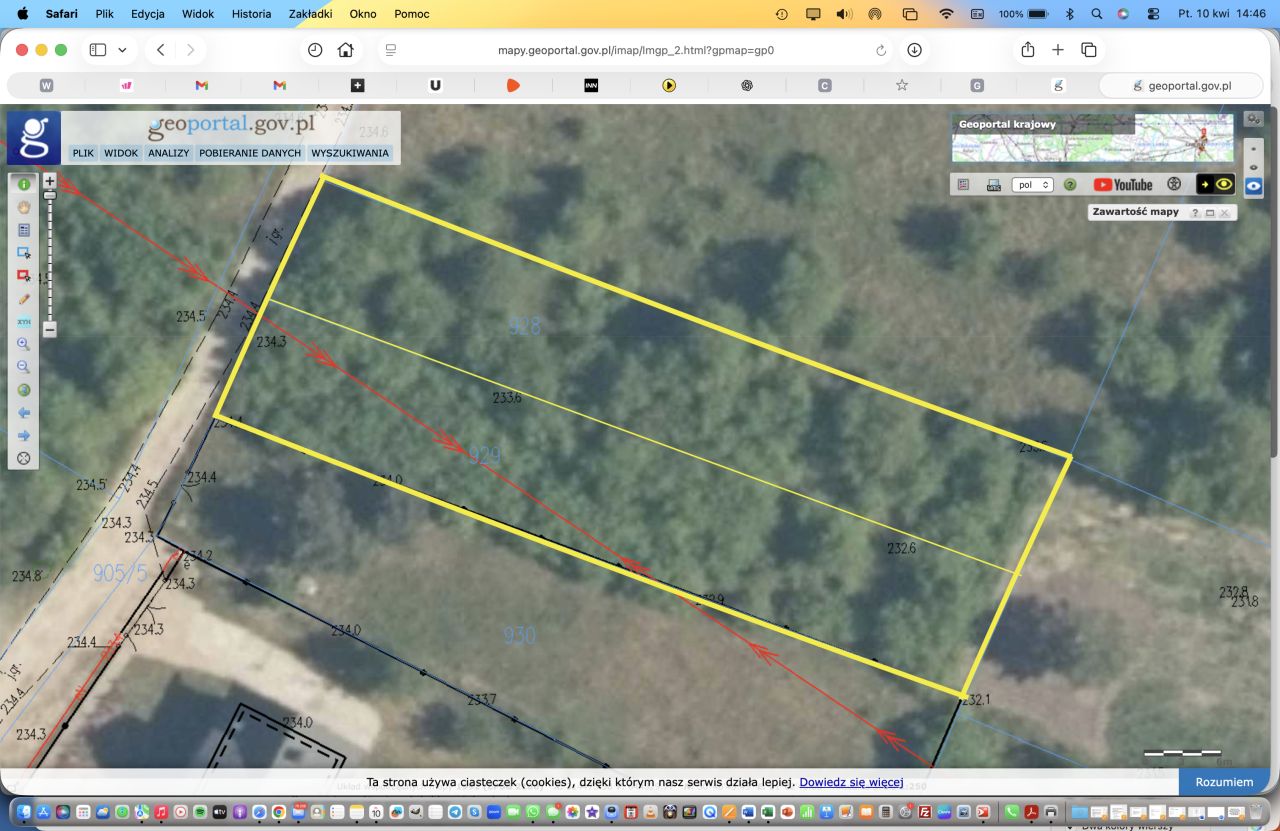1280x831 pixels.
Task: Go to previous map view arrow
Action: pyautogui.click(x=24, y=413)
